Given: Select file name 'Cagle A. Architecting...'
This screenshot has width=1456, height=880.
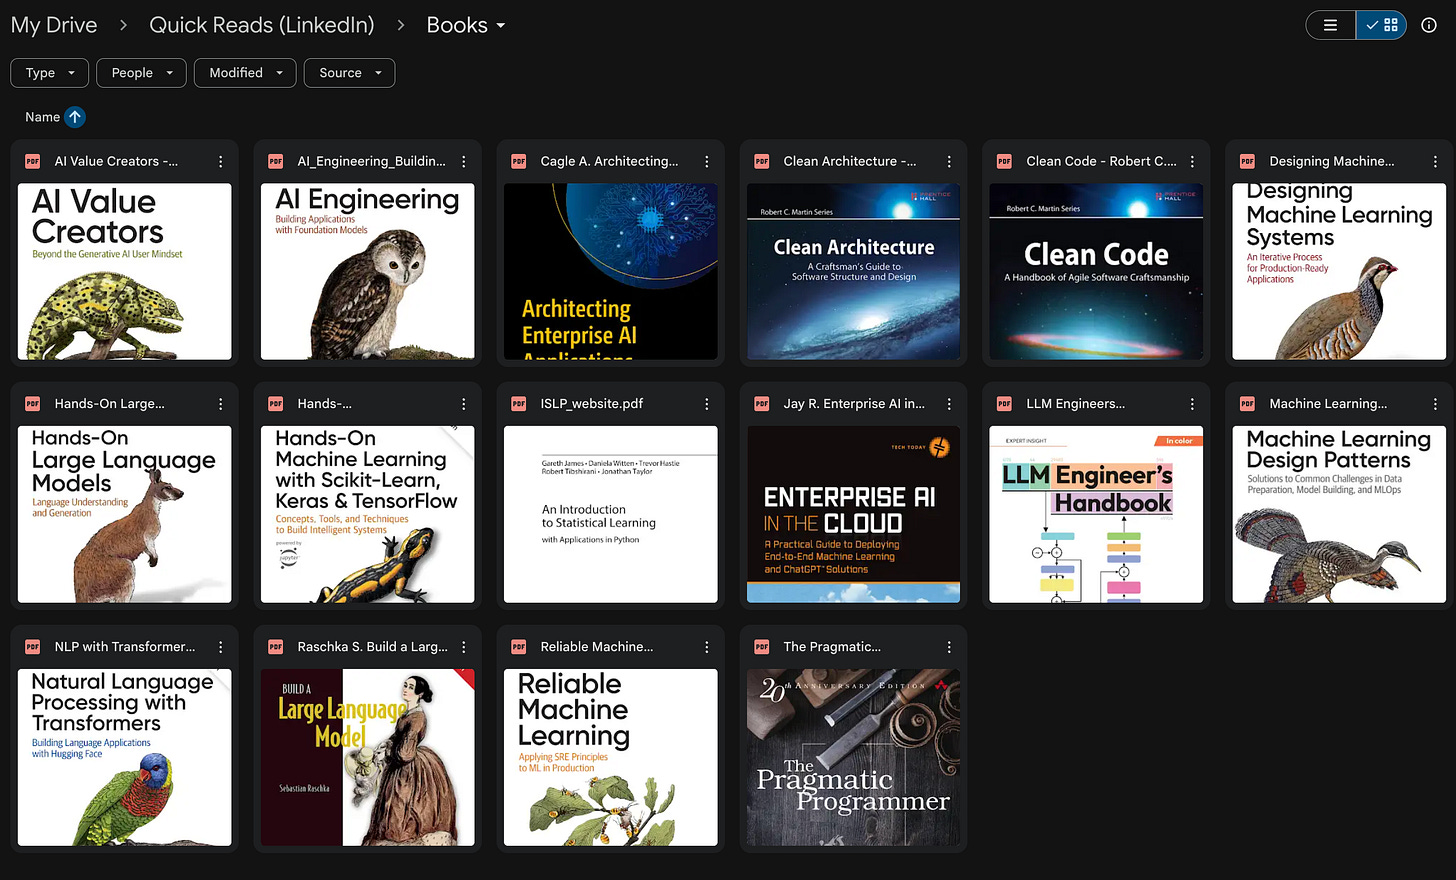Looking at the screenshot, I should [609, 161].
